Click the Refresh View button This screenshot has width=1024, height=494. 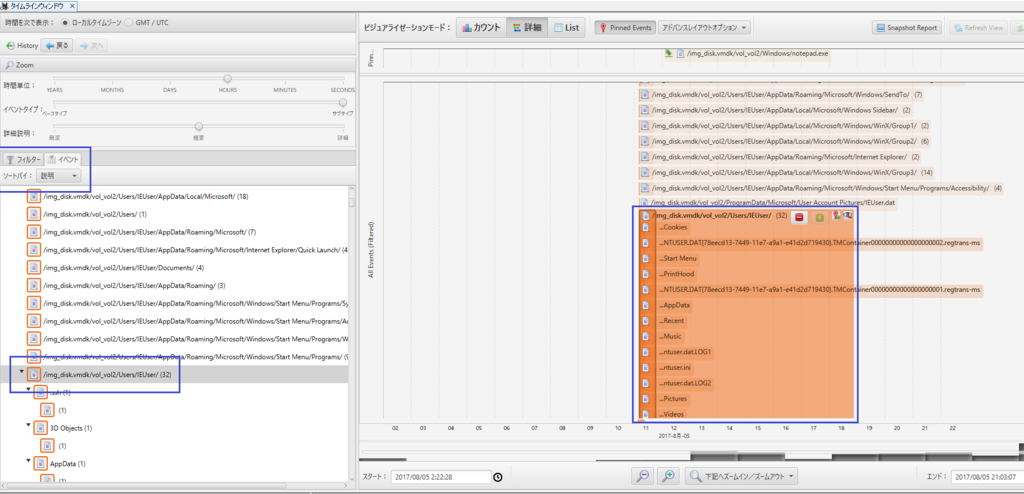[x=978, y=28]
